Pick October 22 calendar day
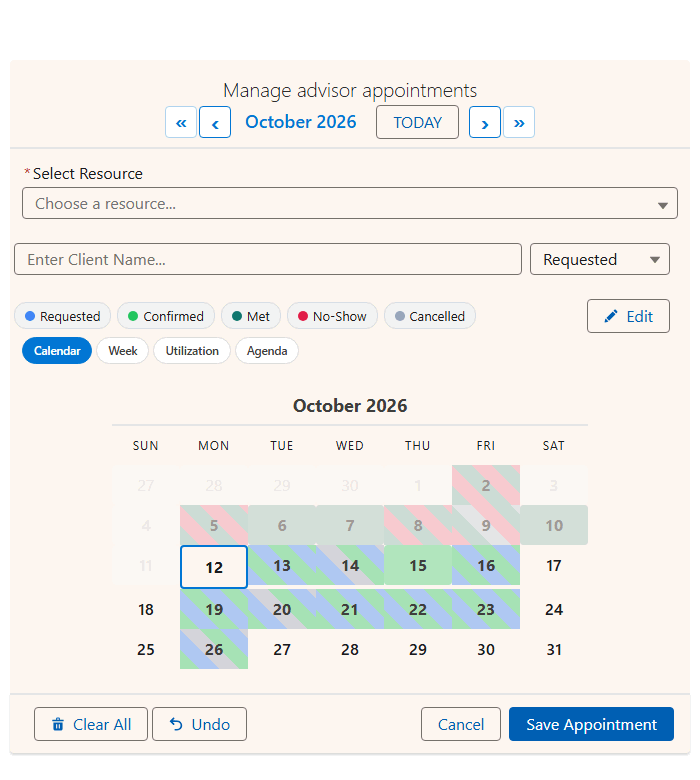Image resolution: width=700 pixels, height=780 pixels. (418, 609)
